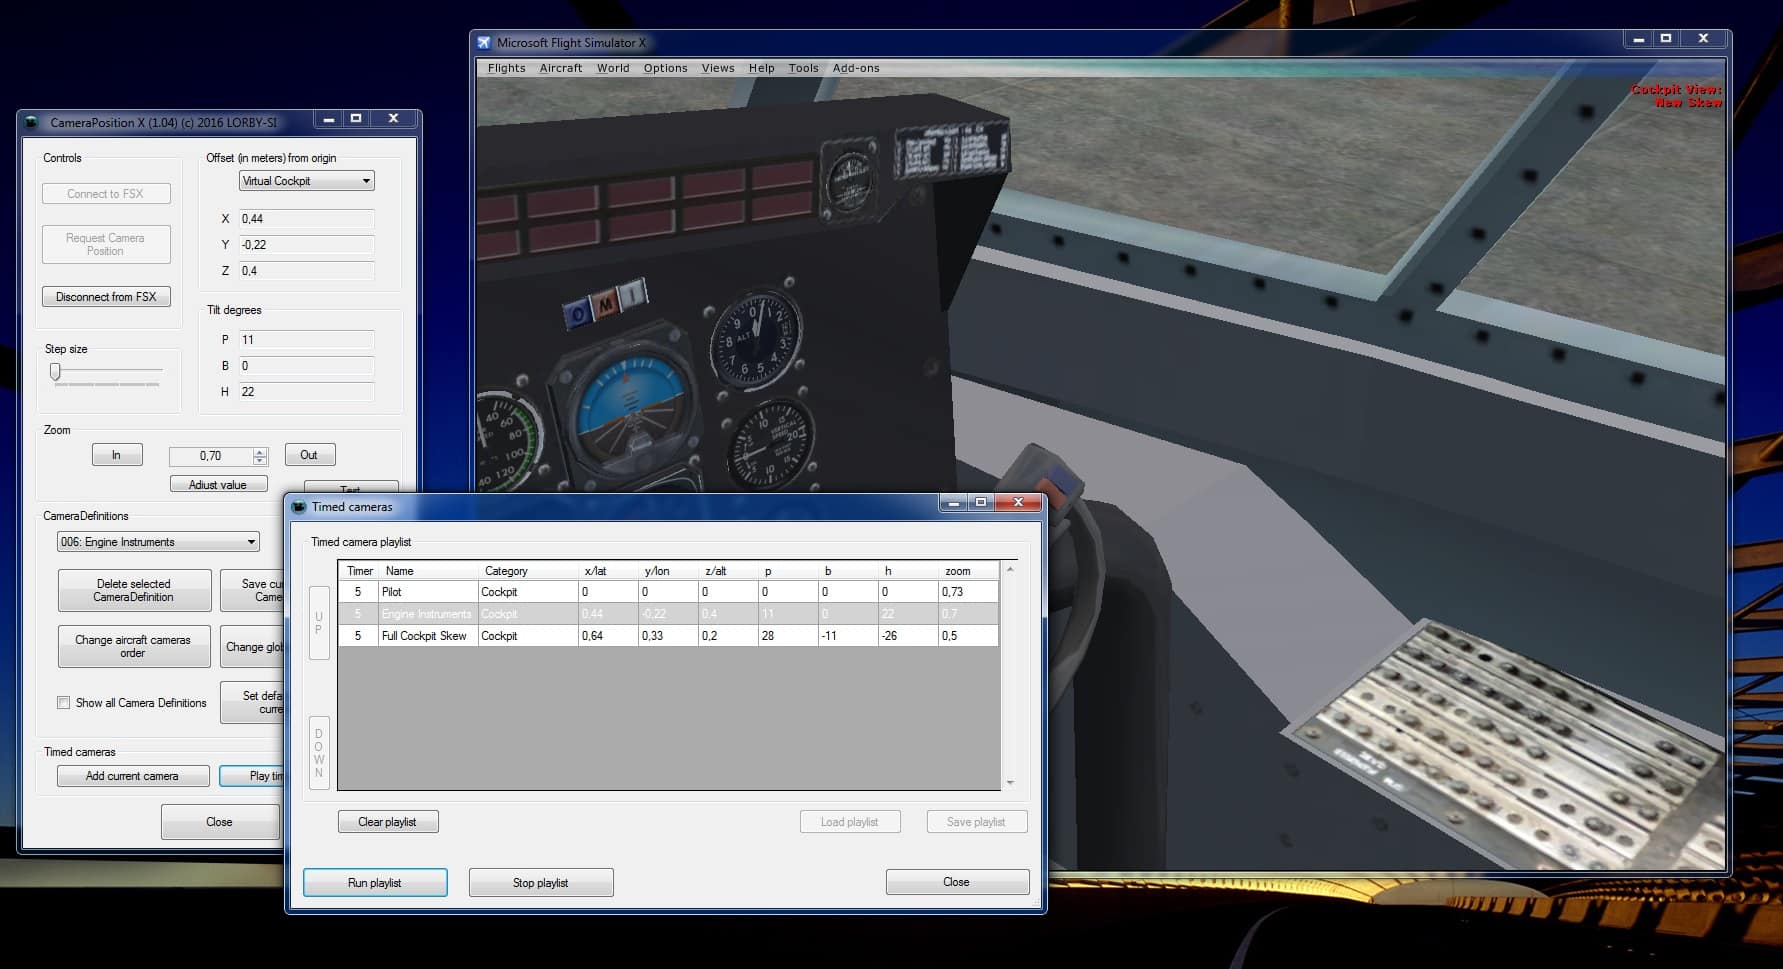This screenshot has width=1783, height=969.
Task: Open the Views menu in simulator
Action: pyautogui.click(x=717, y=68)
